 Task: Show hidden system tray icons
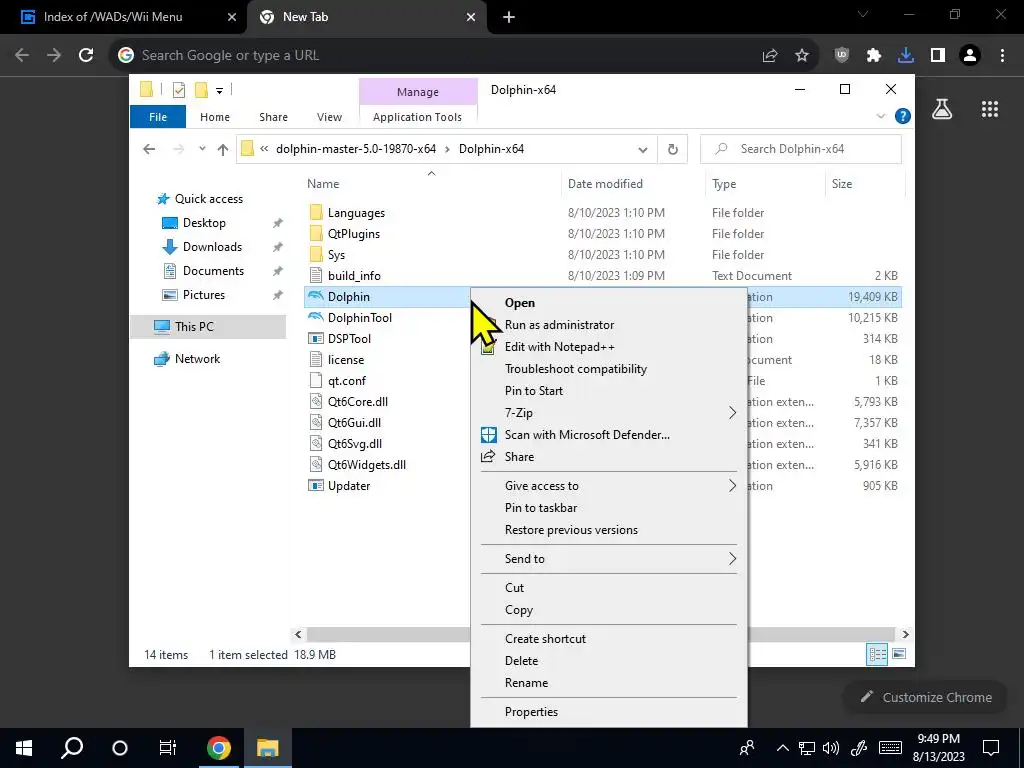(782, 748)
